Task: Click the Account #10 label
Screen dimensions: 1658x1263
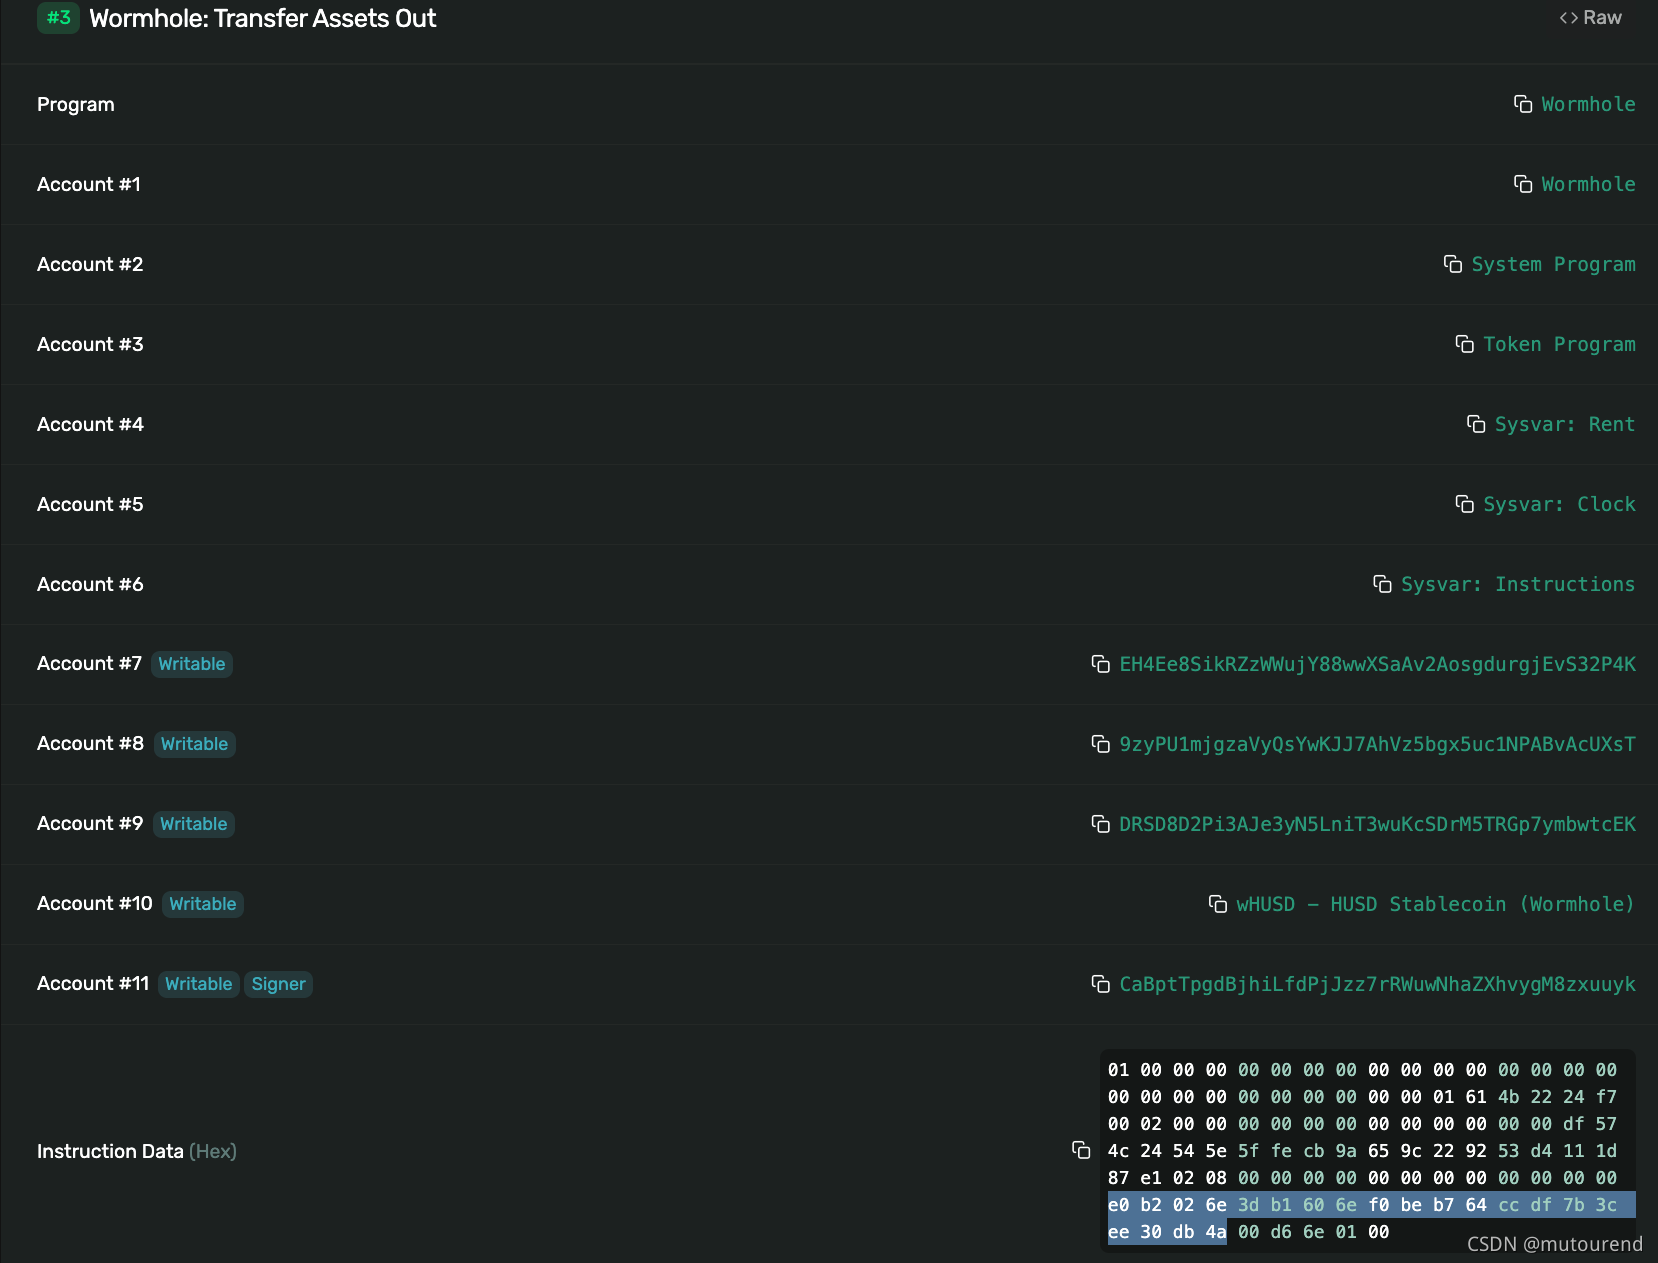Action: 95,903
